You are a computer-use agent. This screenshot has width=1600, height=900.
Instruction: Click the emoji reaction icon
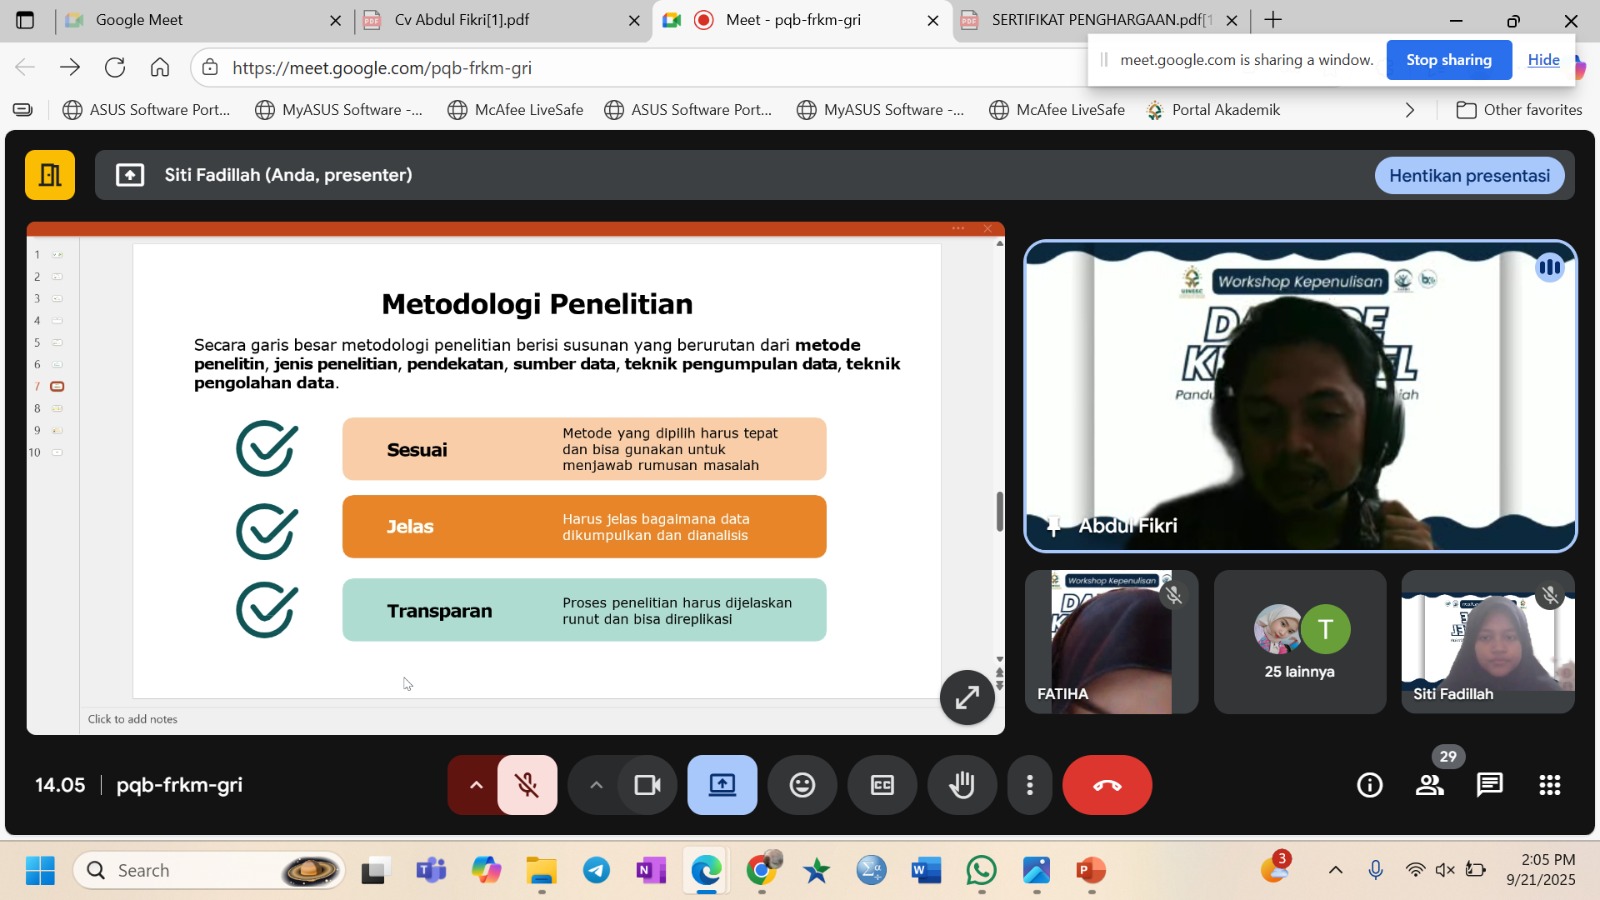click(x=802, y=785)
